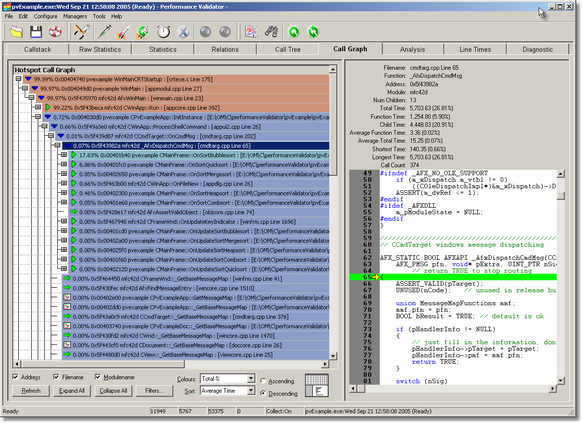
Task: Click the rocket launch icon
Action: [x=124, y=32]
